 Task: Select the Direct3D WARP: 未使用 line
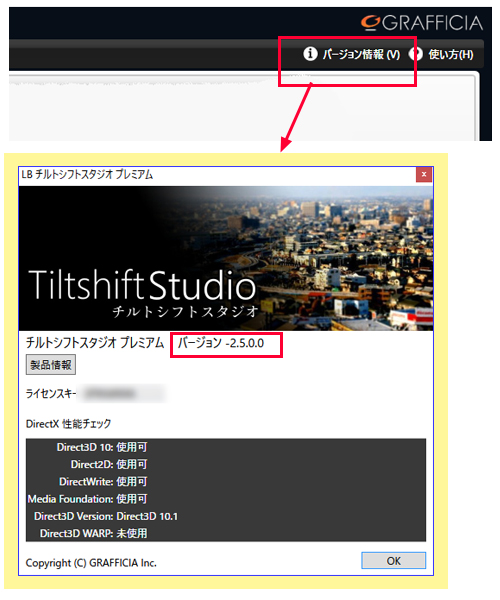coord(93,533)
